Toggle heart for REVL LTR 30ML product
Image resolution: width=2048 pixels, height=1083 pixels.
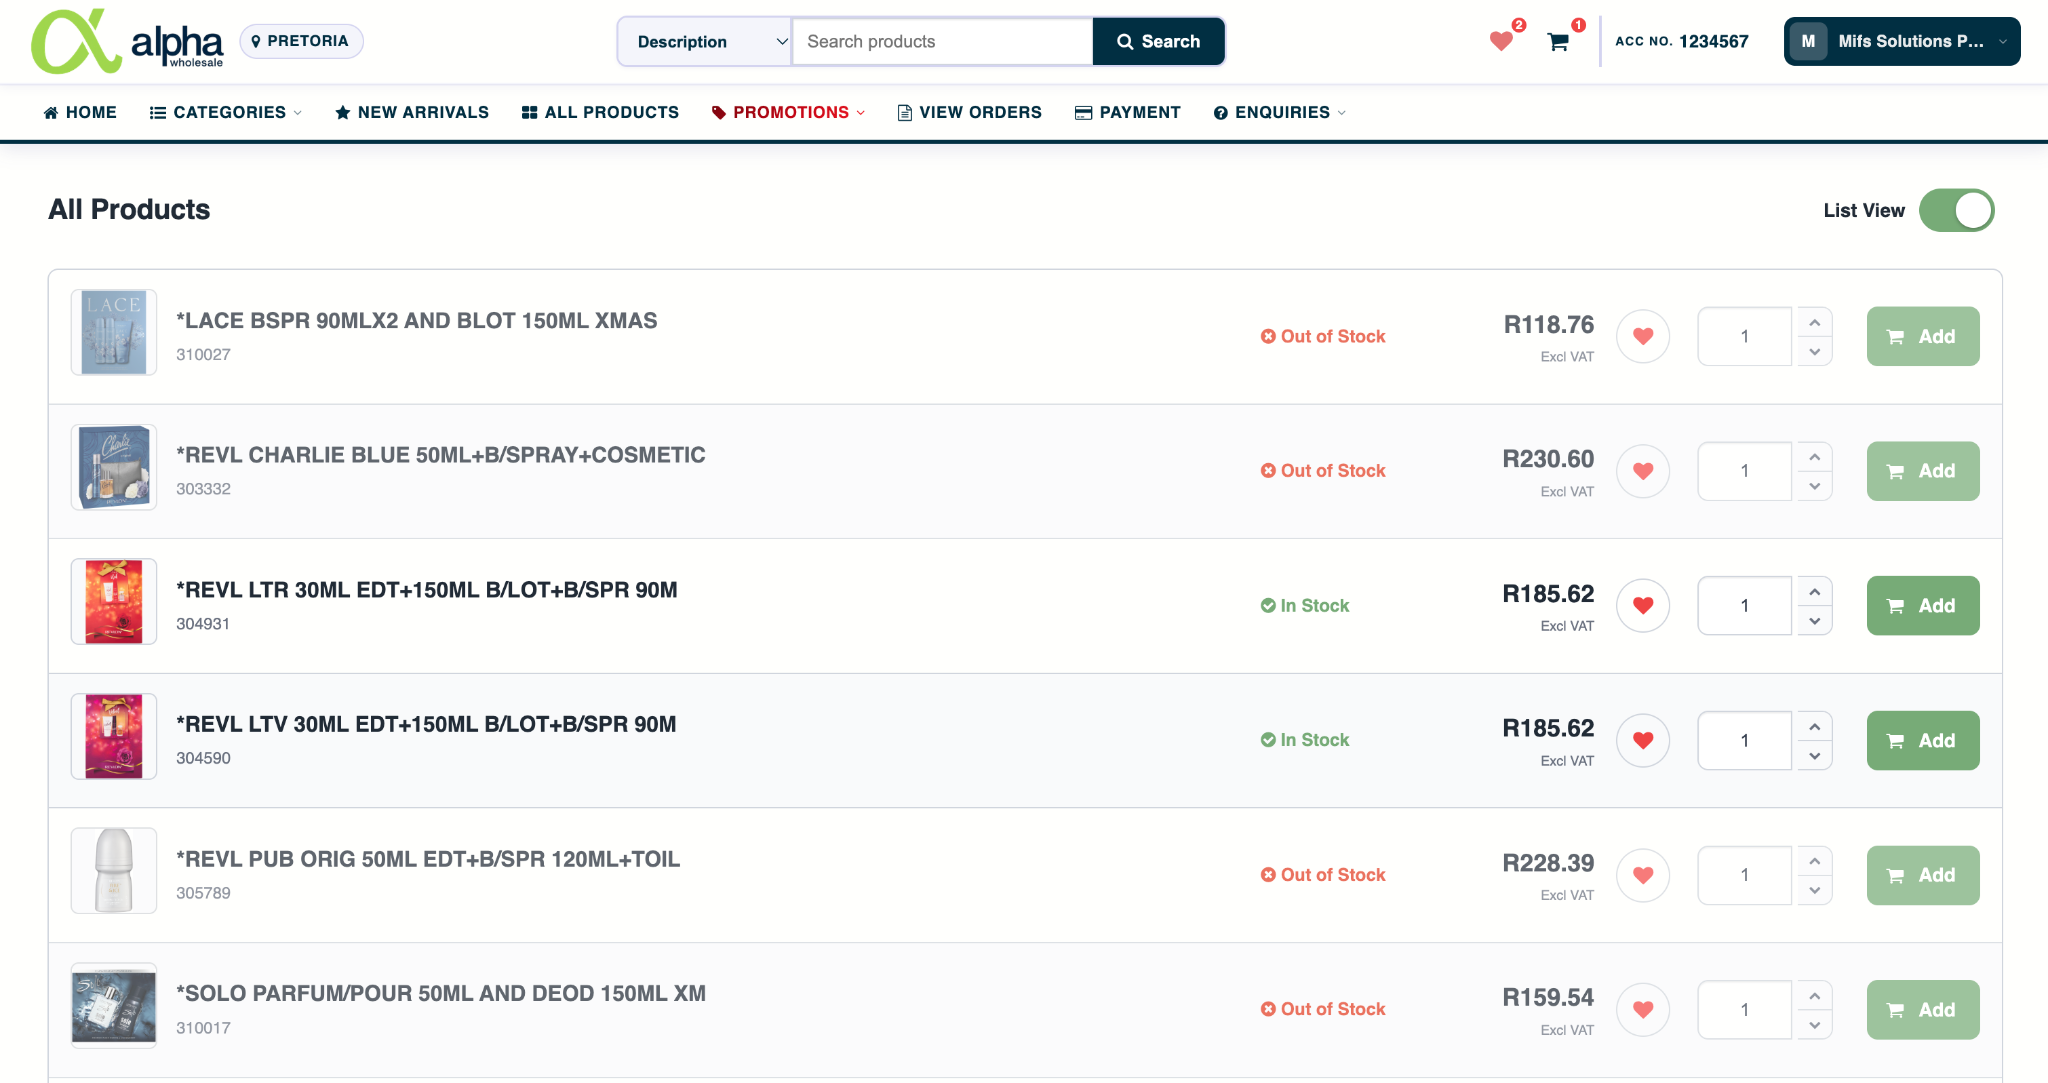tap(1643, 605)
